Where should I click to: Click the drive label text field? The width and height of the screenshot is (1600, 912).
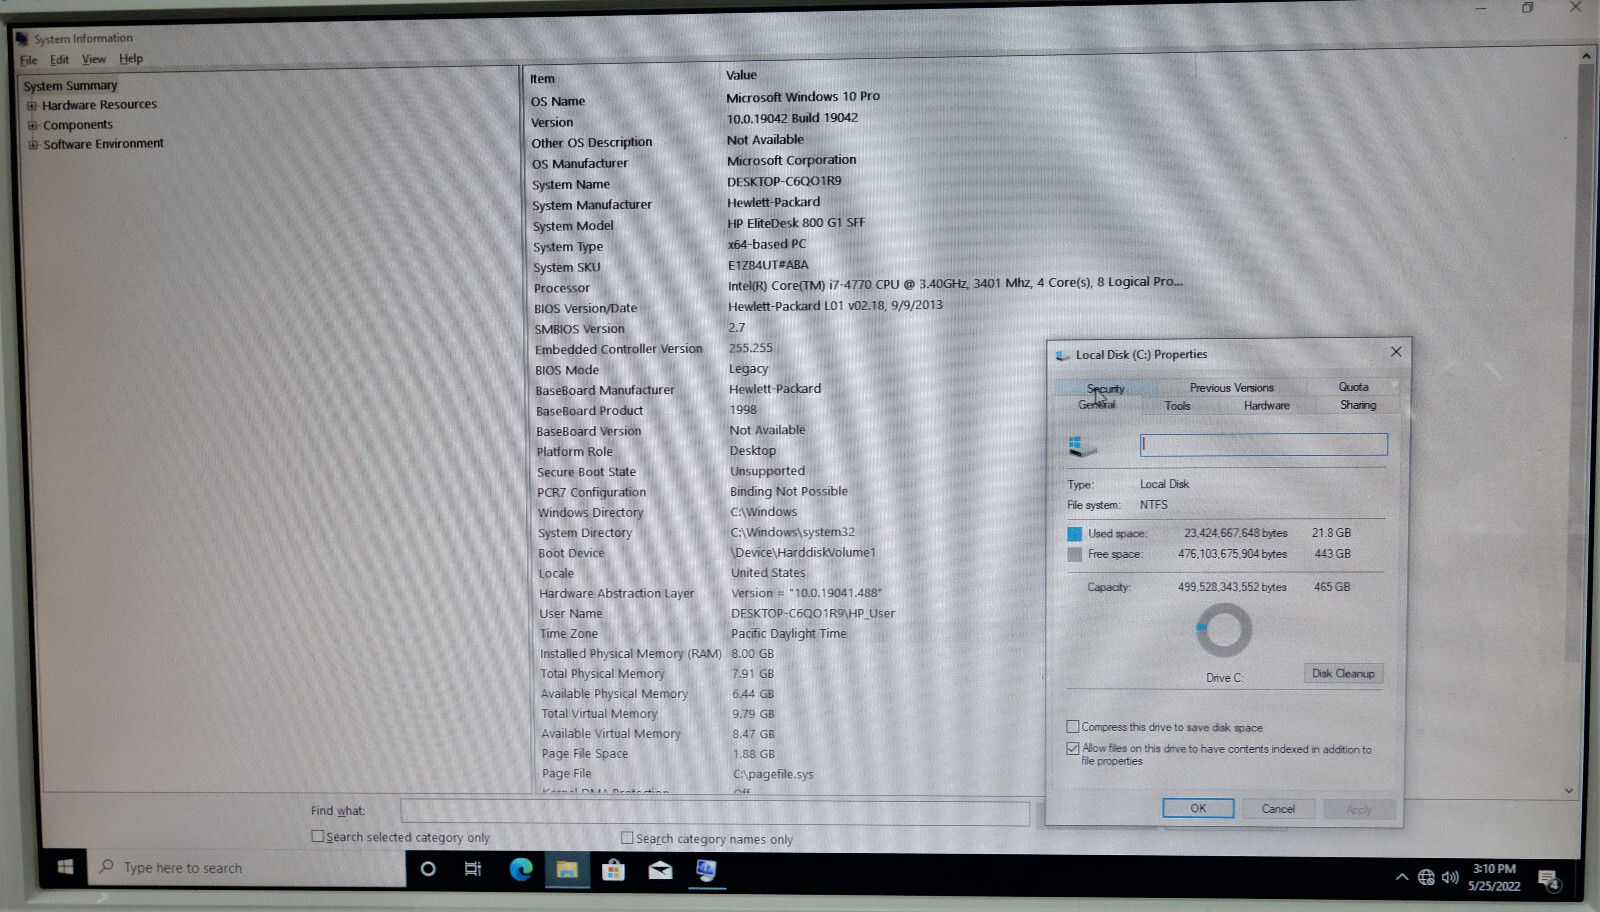(1264, 444)
